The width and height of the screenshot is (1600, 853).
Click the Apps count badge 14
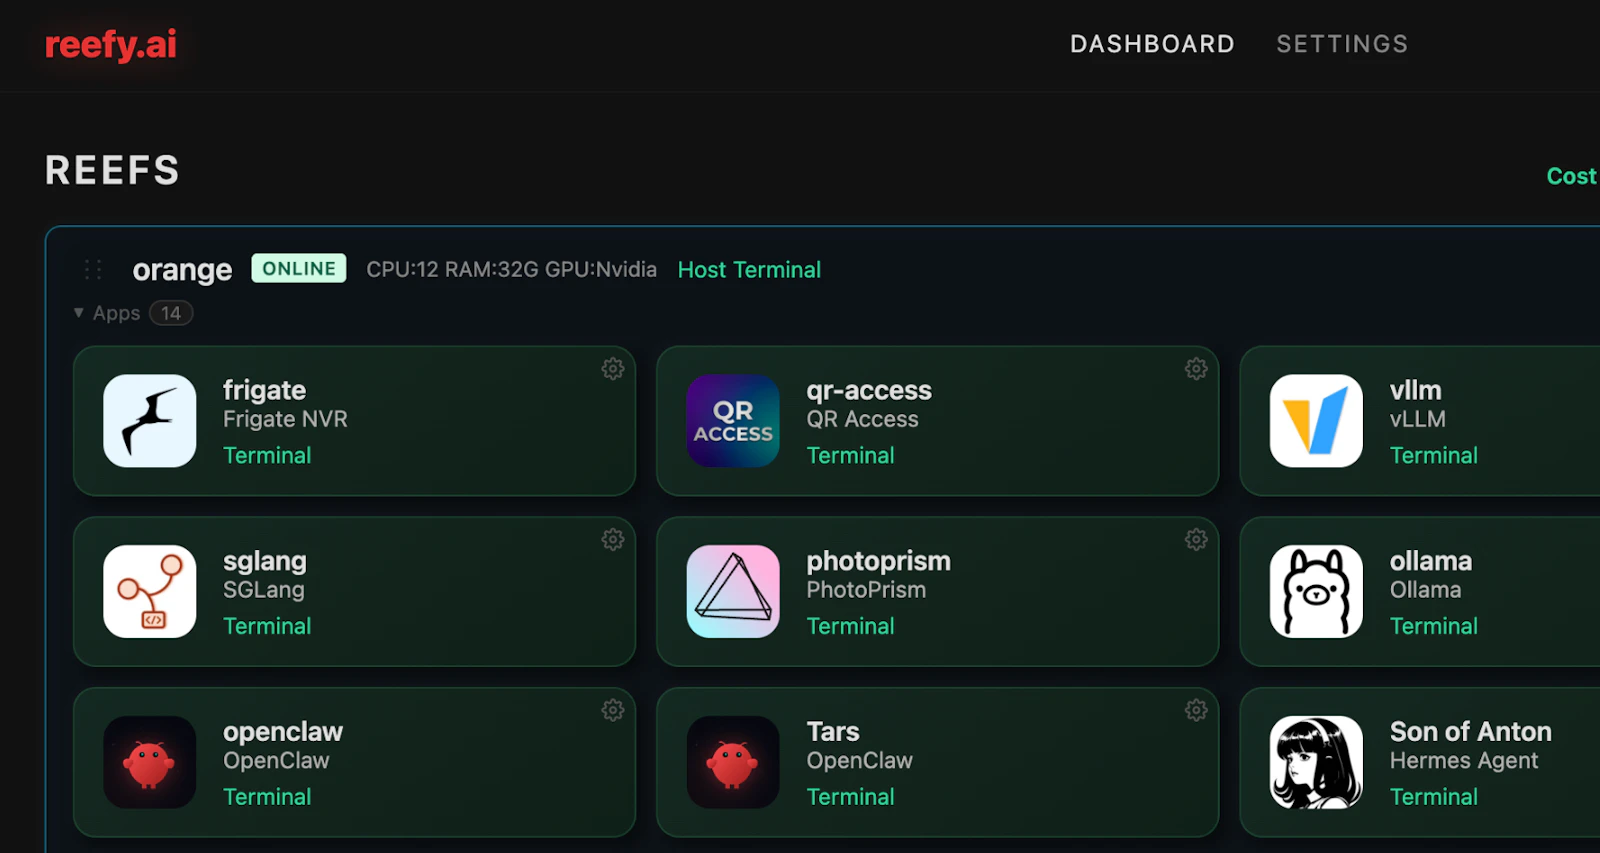coord(171,313)
